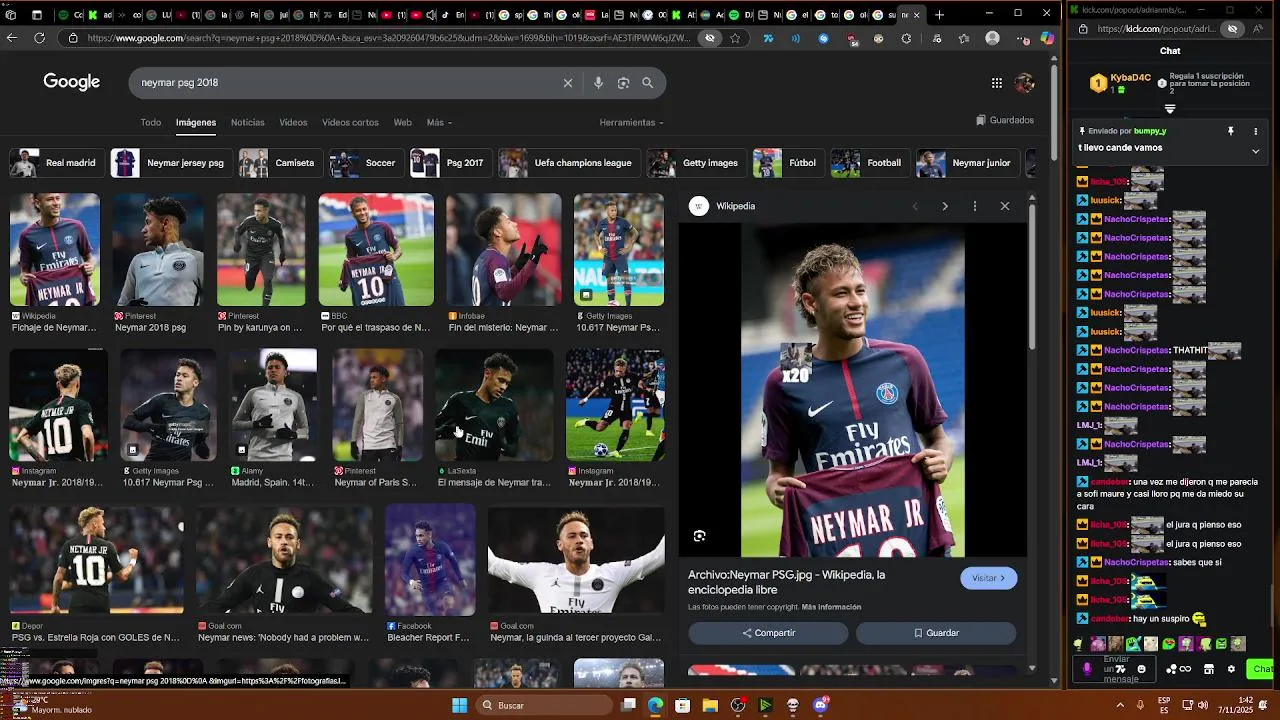Reload the Google page
Viewport: 1280px width, 720px height.
39,38
